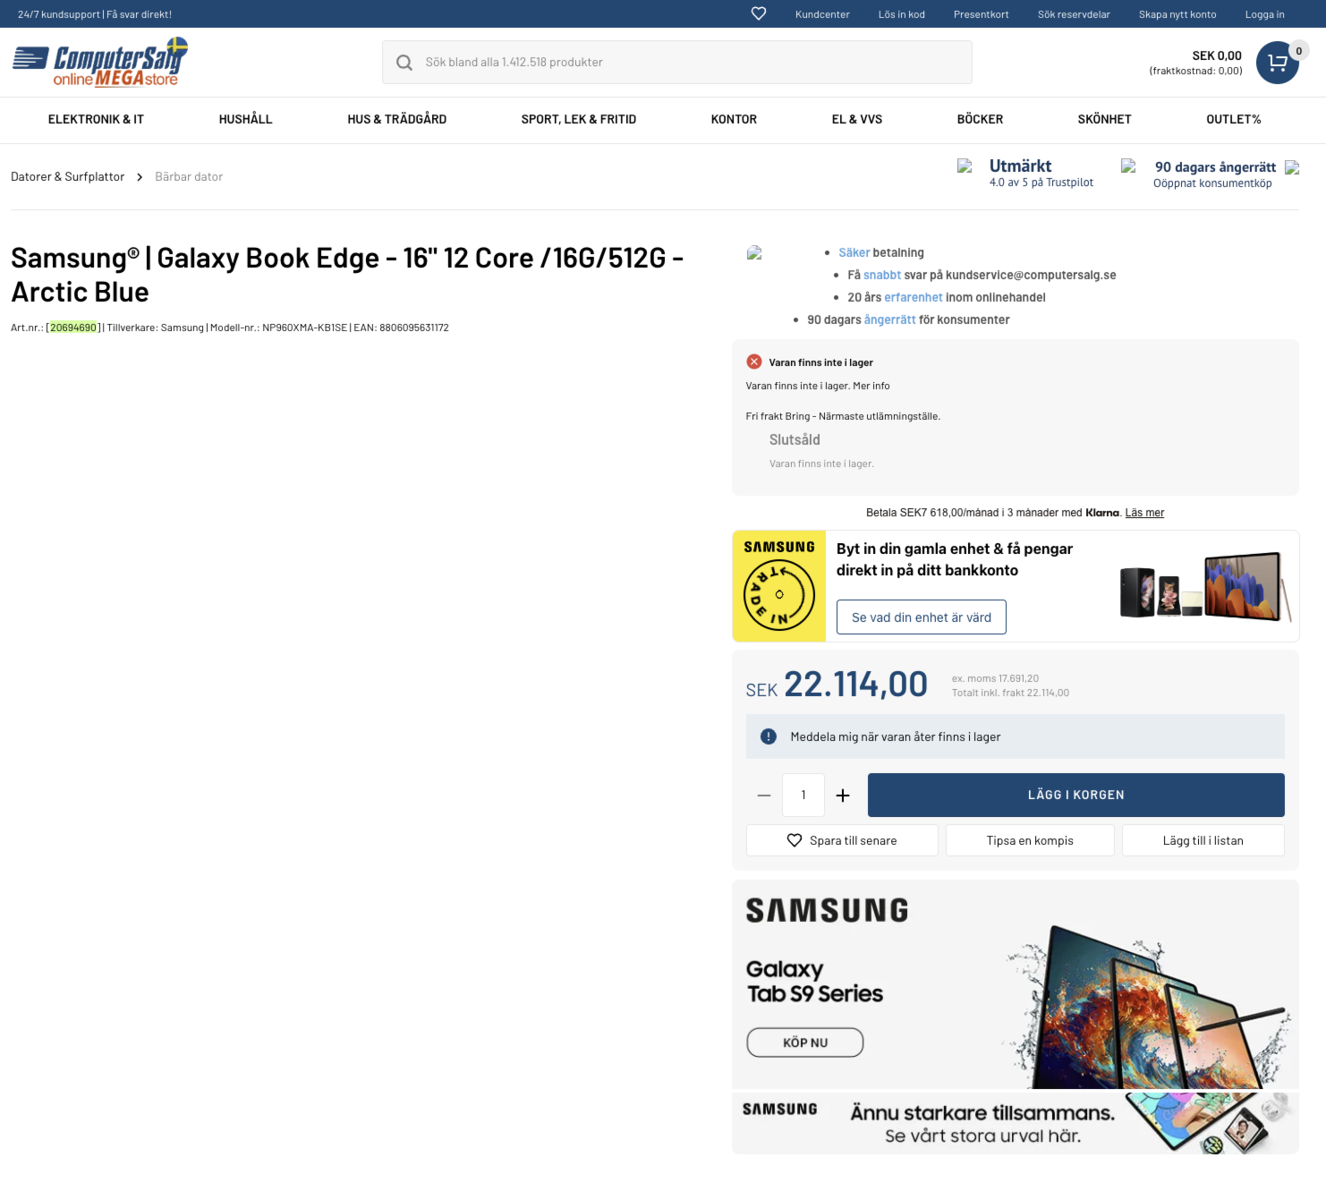Click Ännu starkare tillsammans Samsung banner
Image resolution: width=1326 pixels, height=1200 pixels.
click(1015, 1123)
